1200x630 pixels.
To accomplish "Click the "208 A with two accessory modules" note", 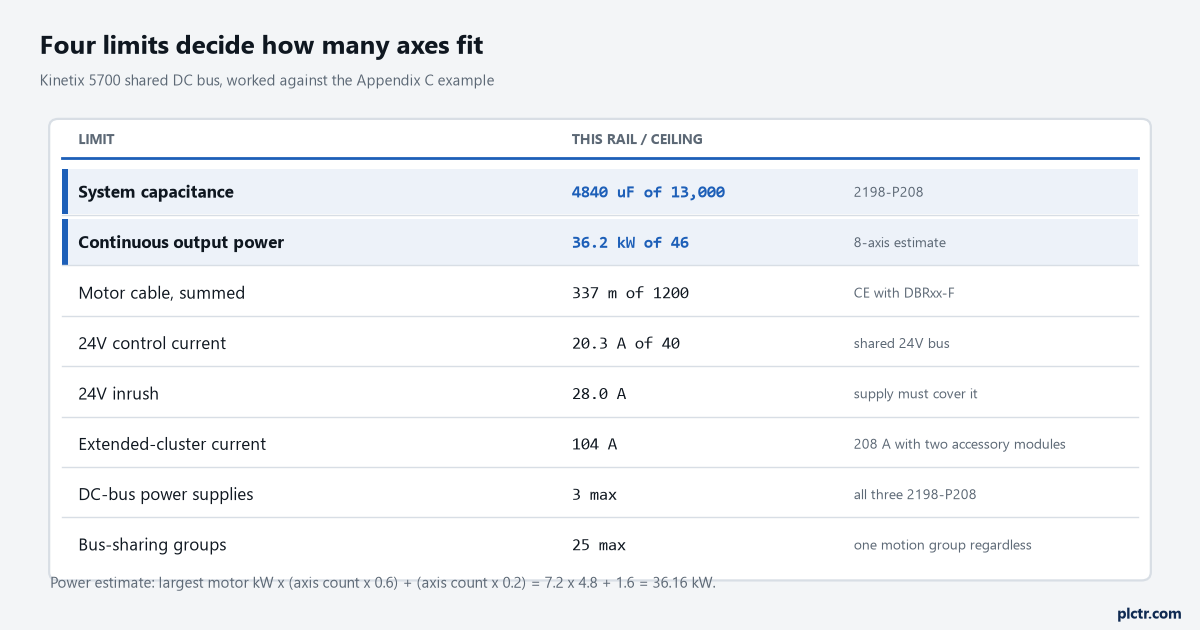I will point(960,444).
